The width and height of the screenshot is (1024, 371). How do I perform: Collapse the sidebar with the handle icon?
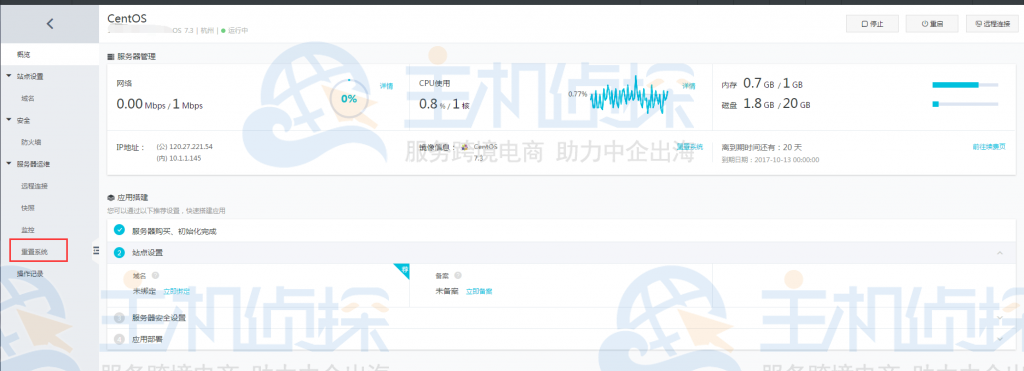coord(95,250)
